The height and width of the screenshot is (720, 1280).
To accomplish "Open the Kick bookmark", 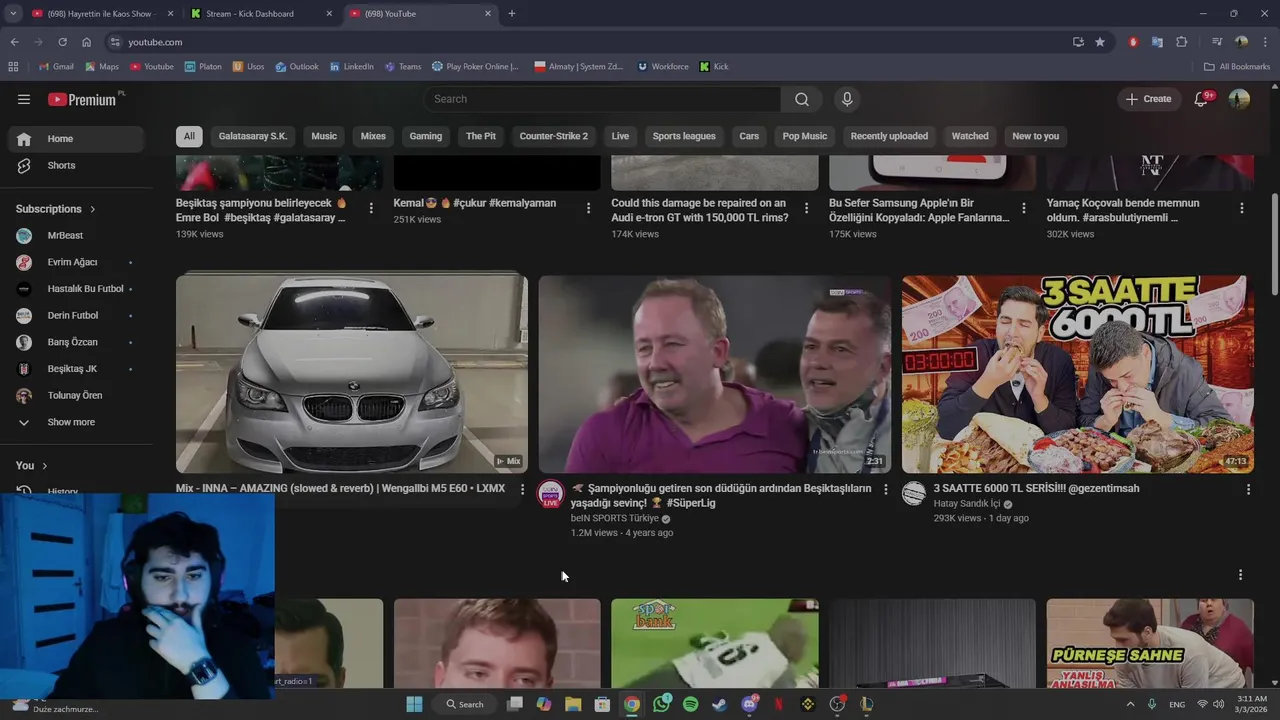I will tap(714, 67).
